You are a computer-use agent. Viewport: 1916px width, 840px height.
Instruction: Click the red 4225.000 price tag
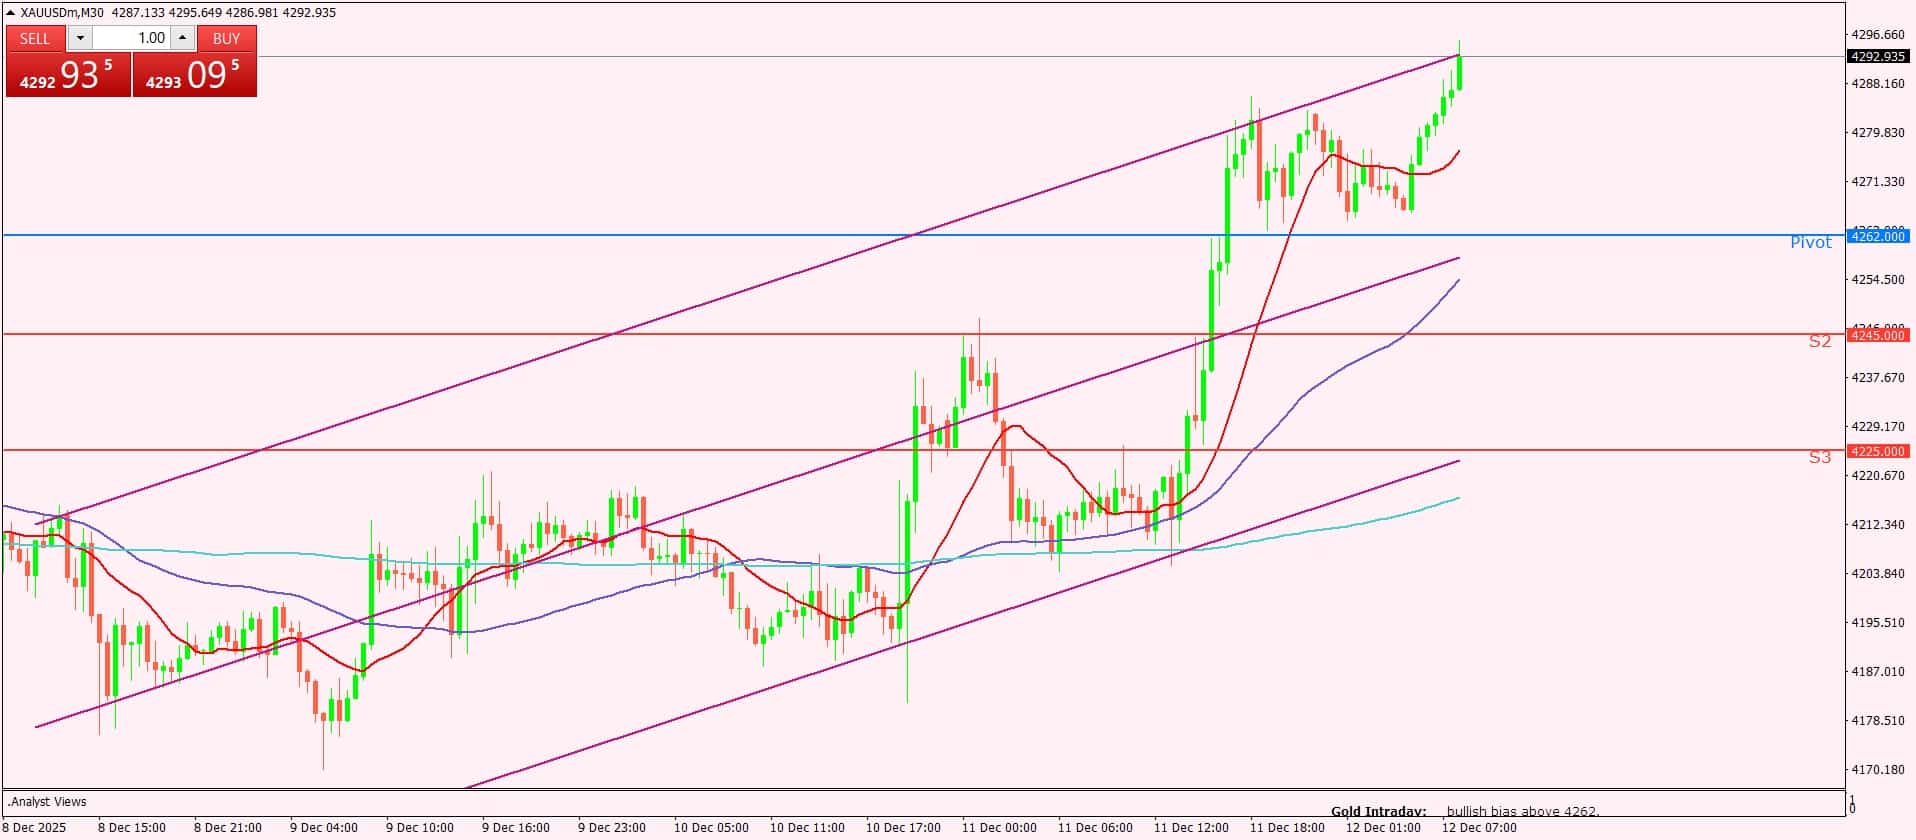(1879, 451)
